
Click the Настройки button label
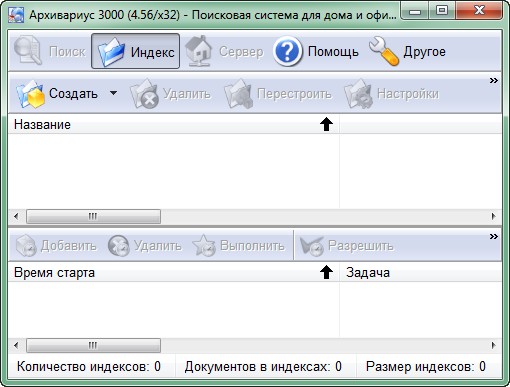click(408, 94)
